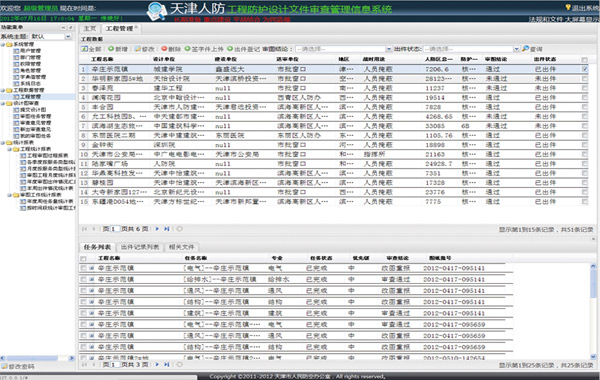
Task: Check the checkbox for row 金钟街
Action: point(585,145)
